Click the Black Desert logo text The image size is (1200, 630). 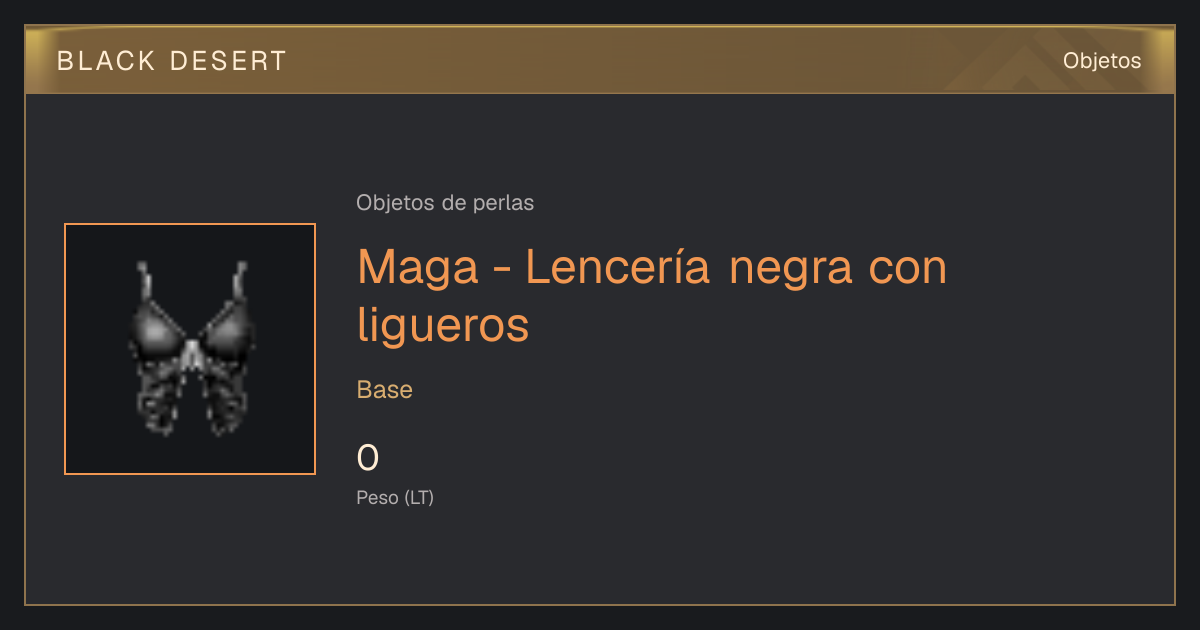tap(172, 61)
